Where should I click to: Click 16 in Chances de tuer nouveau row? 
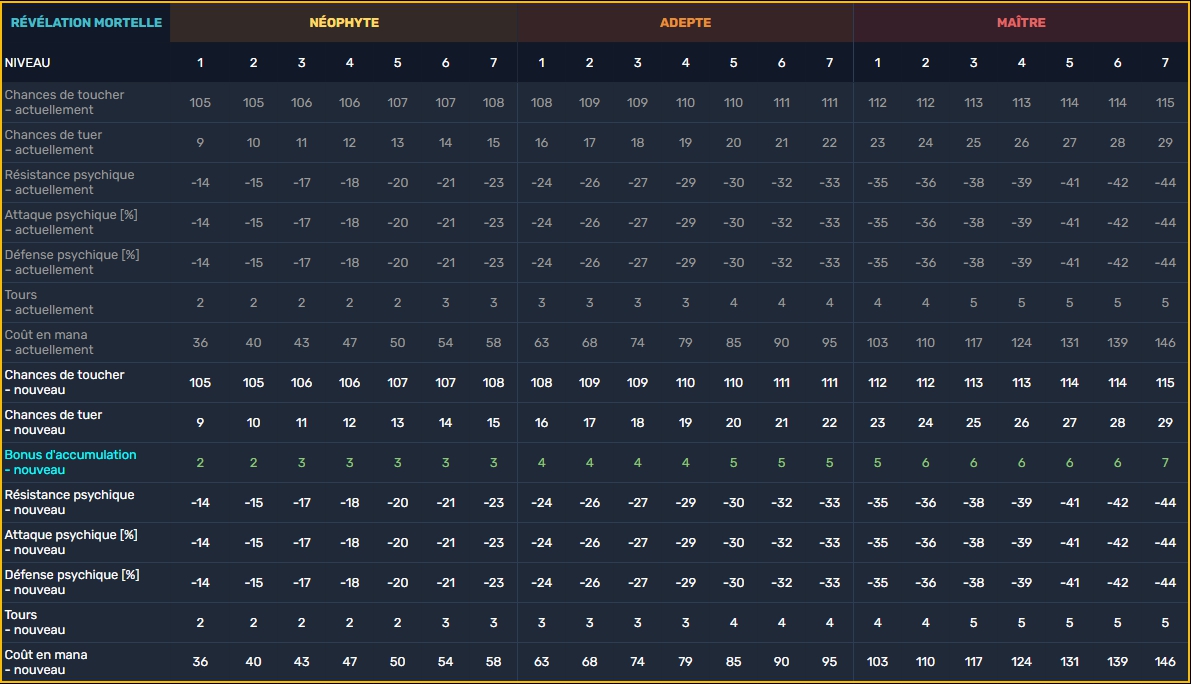(x=542, y=423)
